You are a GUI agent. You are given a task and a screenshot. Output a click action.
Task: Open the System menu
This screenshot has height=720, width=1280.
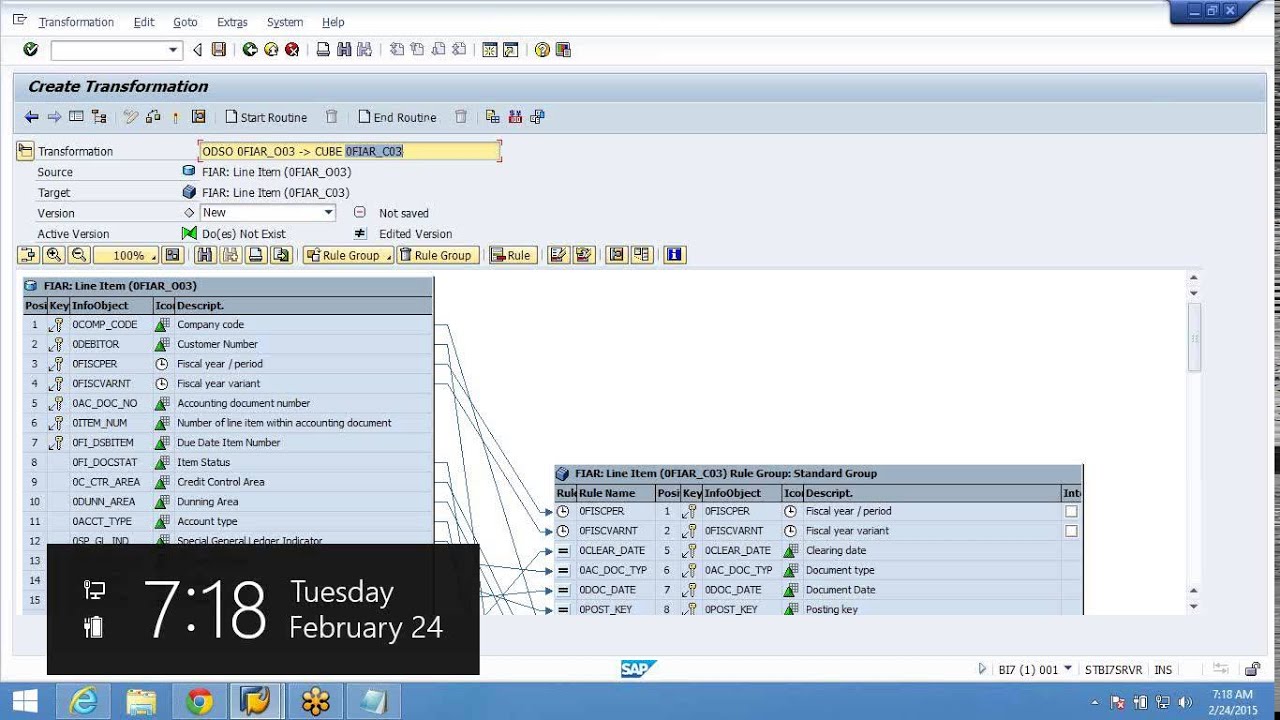[x=285, y=22]
